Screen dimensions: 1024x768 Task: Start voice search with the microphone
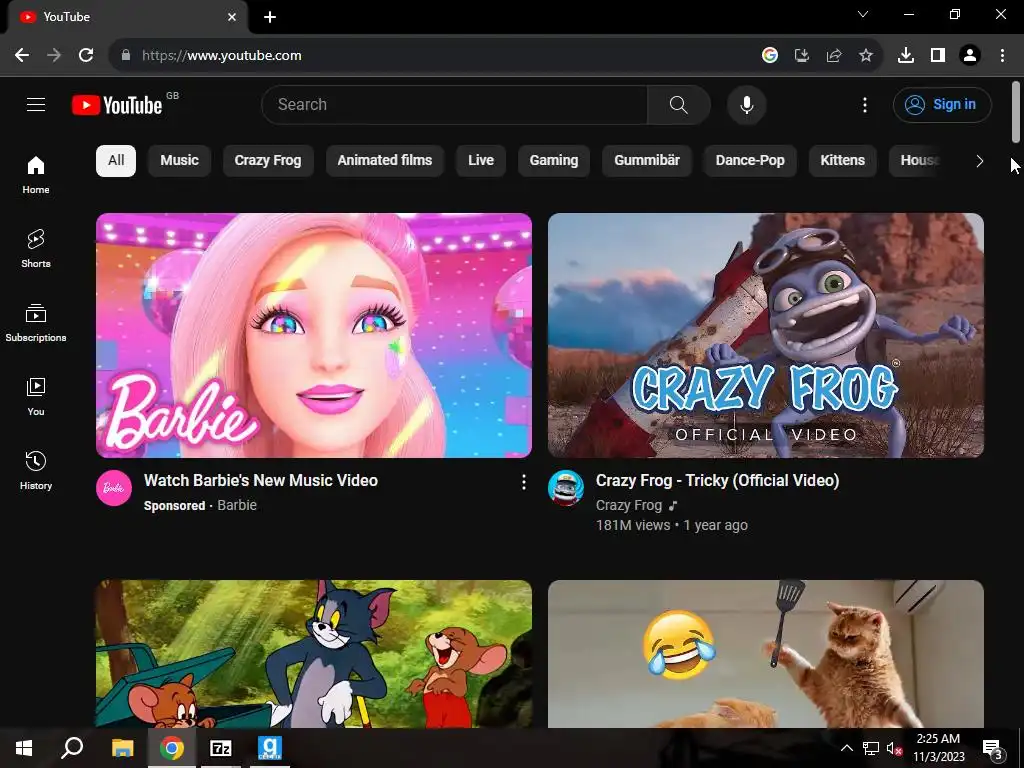coord(746,104)
